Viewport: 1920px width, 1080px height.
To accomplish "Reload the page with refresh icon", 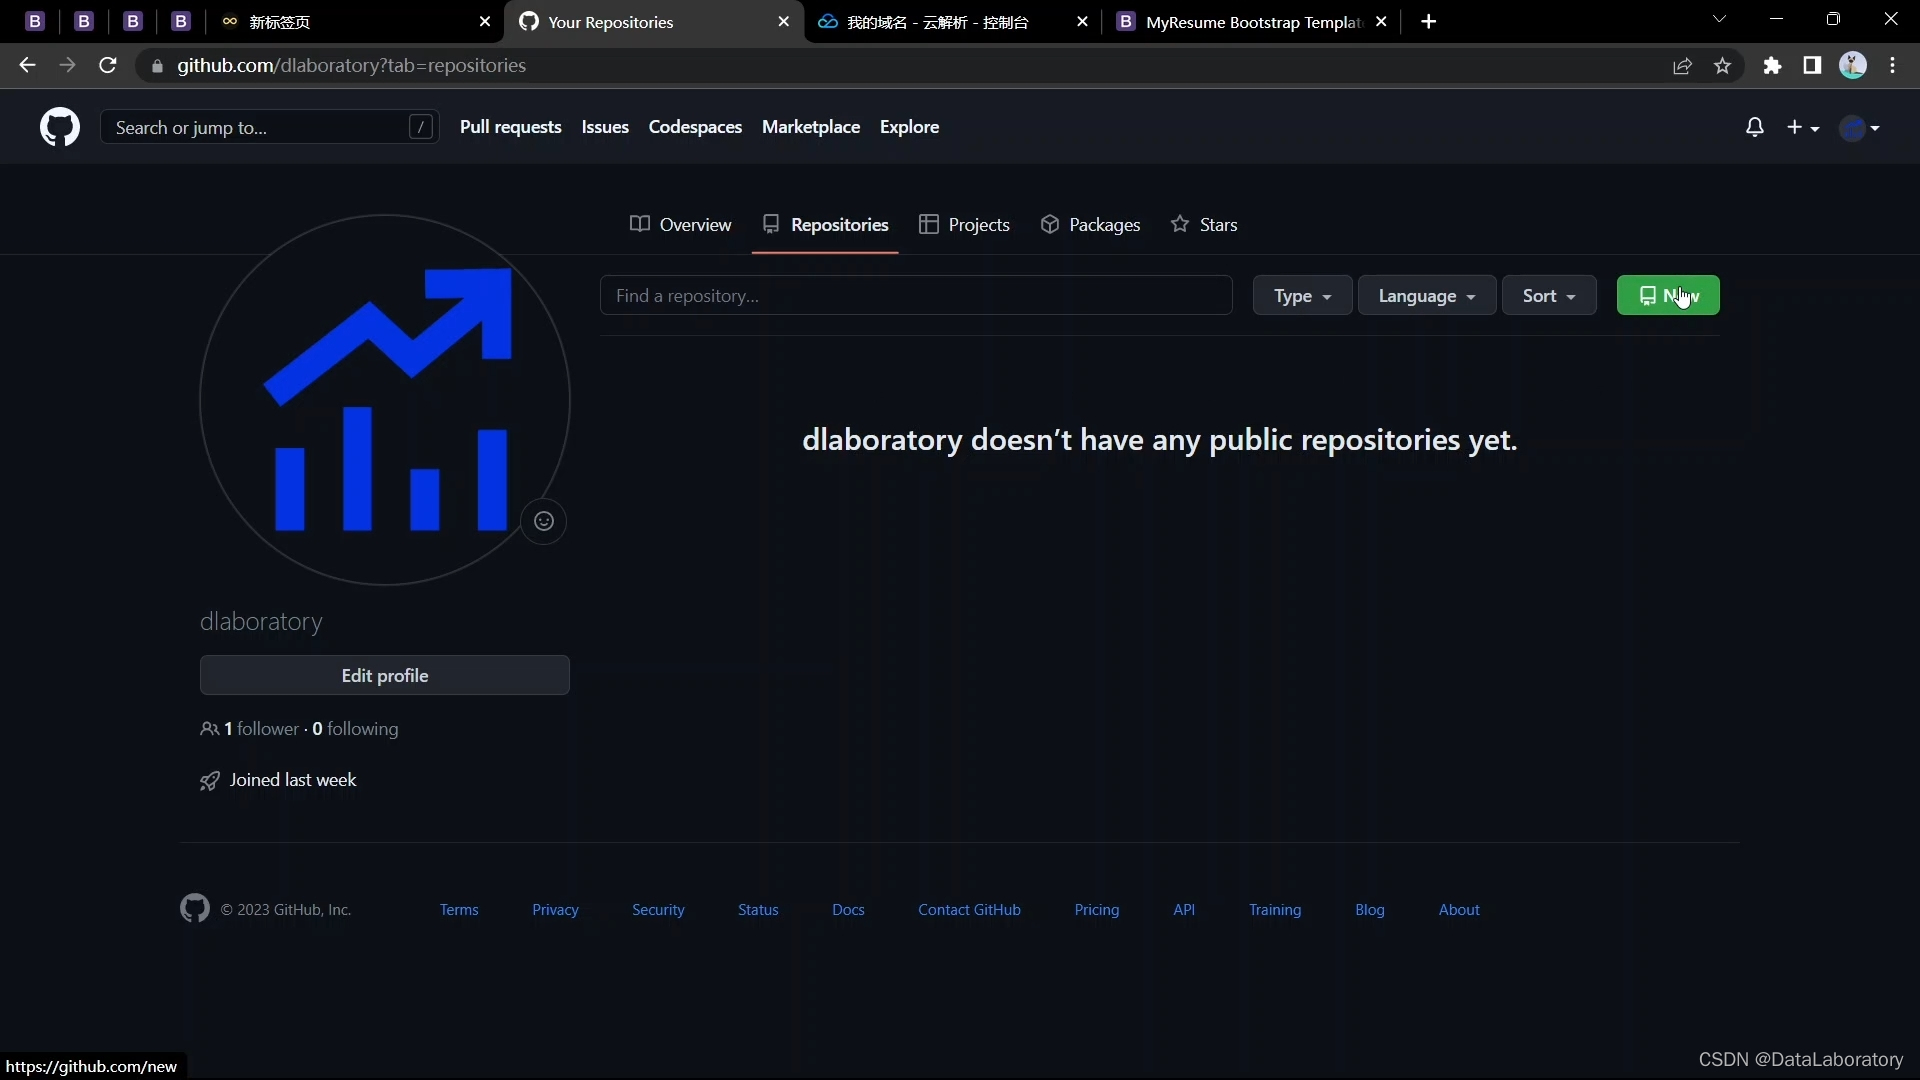I will pyautogui.click(x=108, y=65).
